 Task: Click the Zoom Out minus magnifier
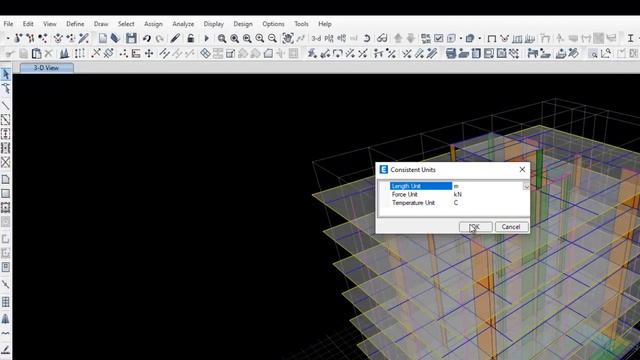272,38
